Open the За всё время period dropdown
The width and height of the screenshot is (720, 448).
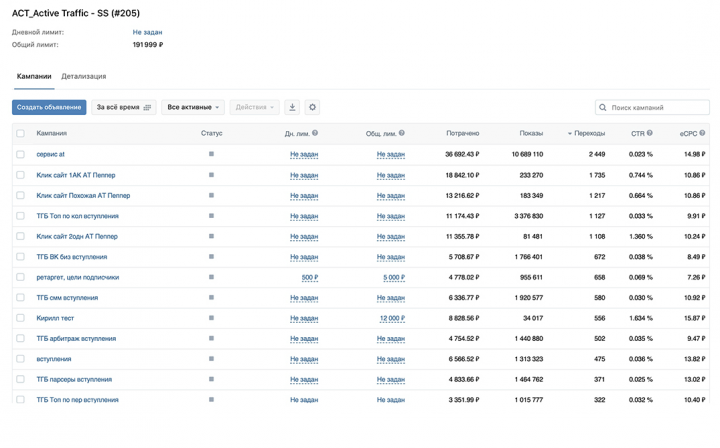[124, 107]
